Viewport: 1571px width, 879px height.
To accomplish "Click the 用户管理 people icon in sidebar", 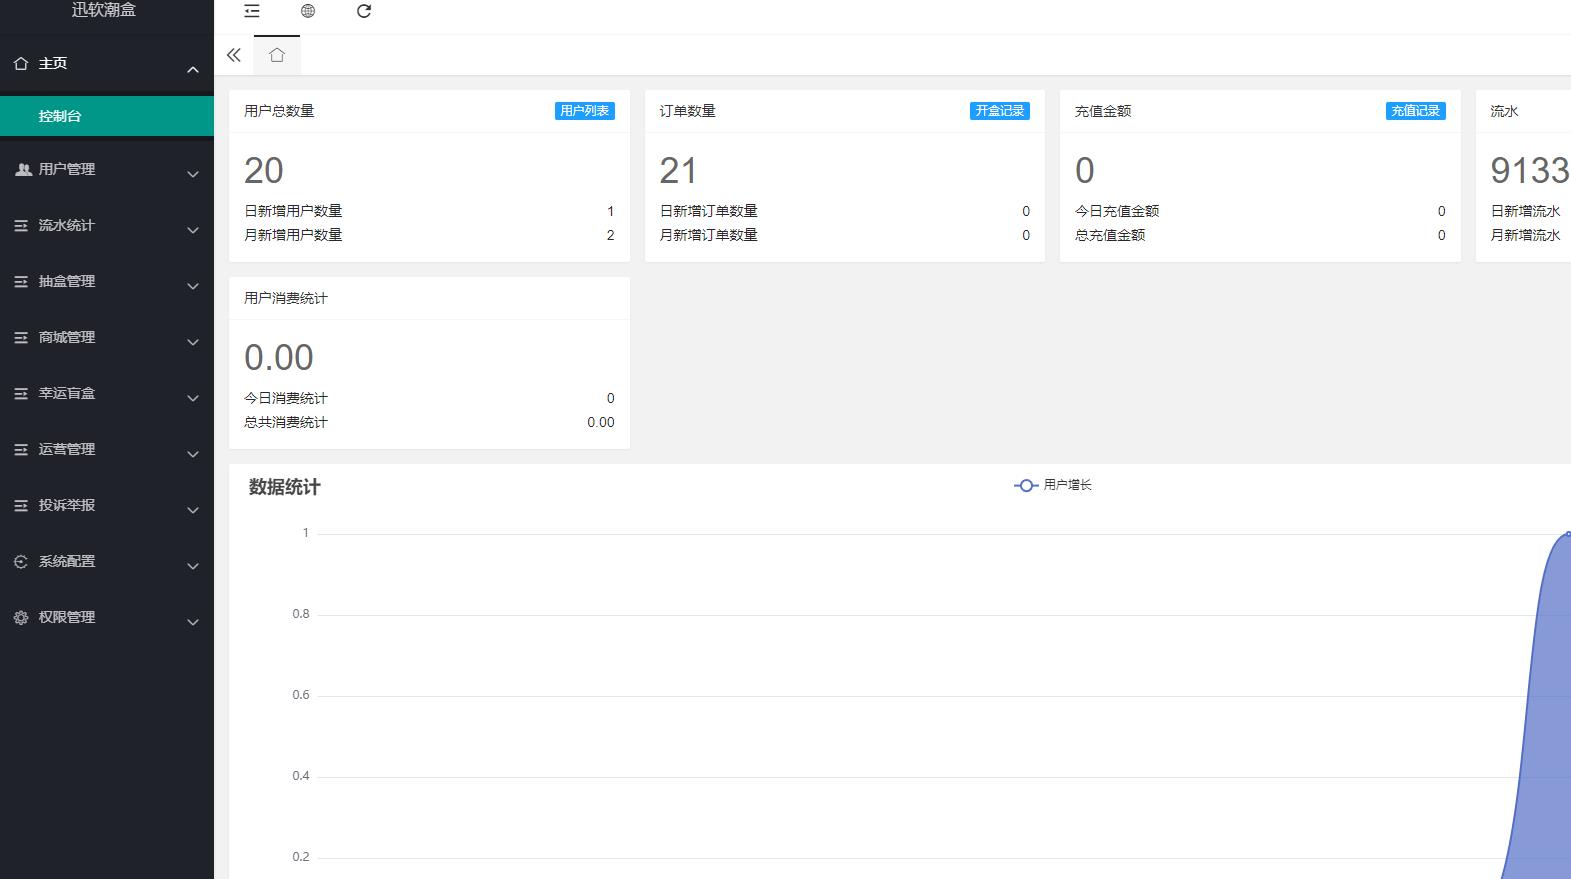I will pos(22,170).
